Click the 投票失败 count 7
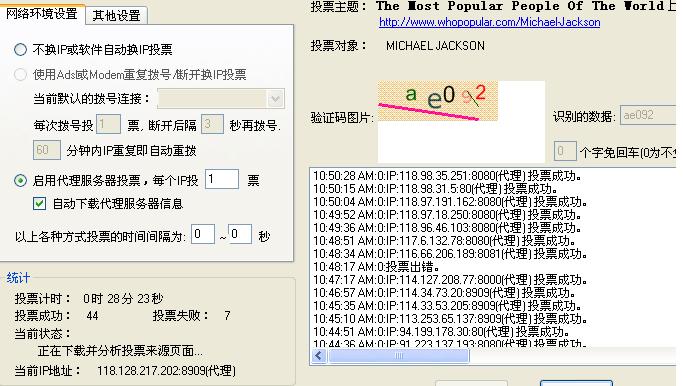683x386 pixels. coord(227,316)
